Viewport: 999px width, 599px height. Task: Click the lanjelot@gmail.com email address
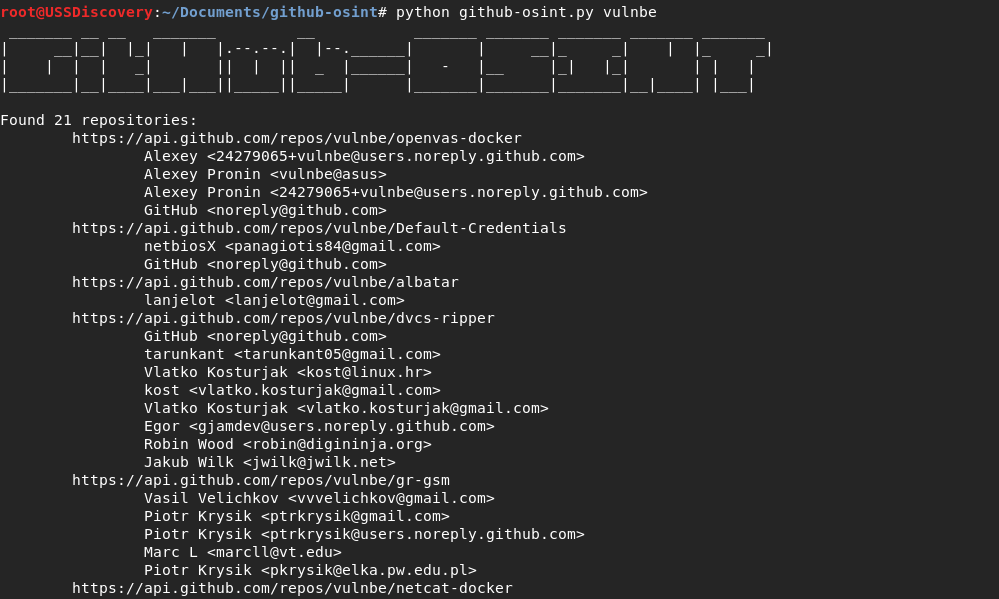(x=315, y=300)
